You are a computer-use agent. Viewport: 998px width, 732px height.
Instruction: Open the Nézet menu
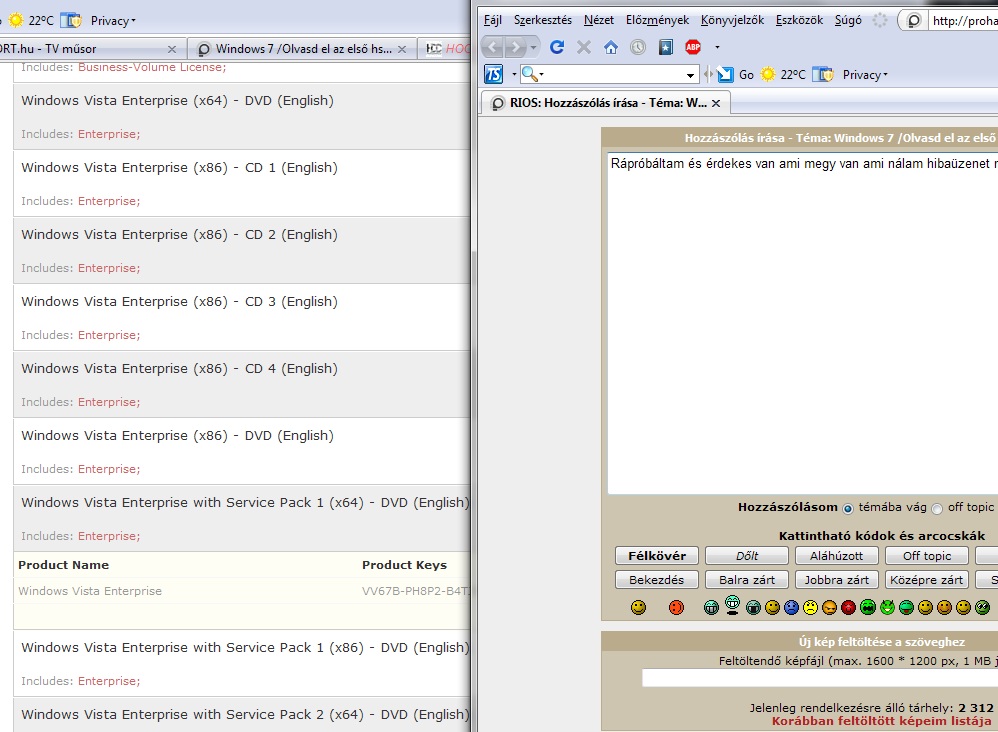click(599, 20)
